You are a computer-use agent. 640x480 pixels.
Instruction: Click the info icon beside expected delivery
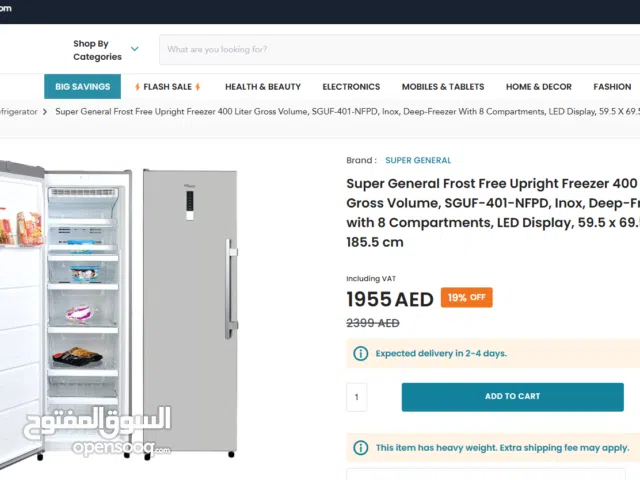tap(361, 353)
